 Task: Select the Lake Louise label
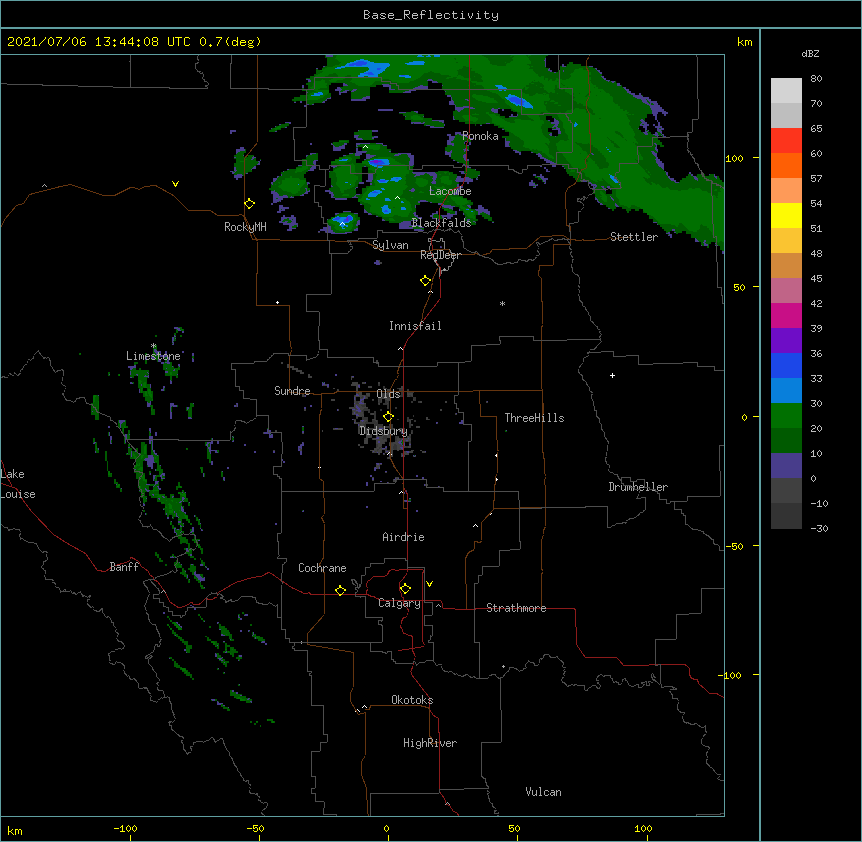[18, 484]
